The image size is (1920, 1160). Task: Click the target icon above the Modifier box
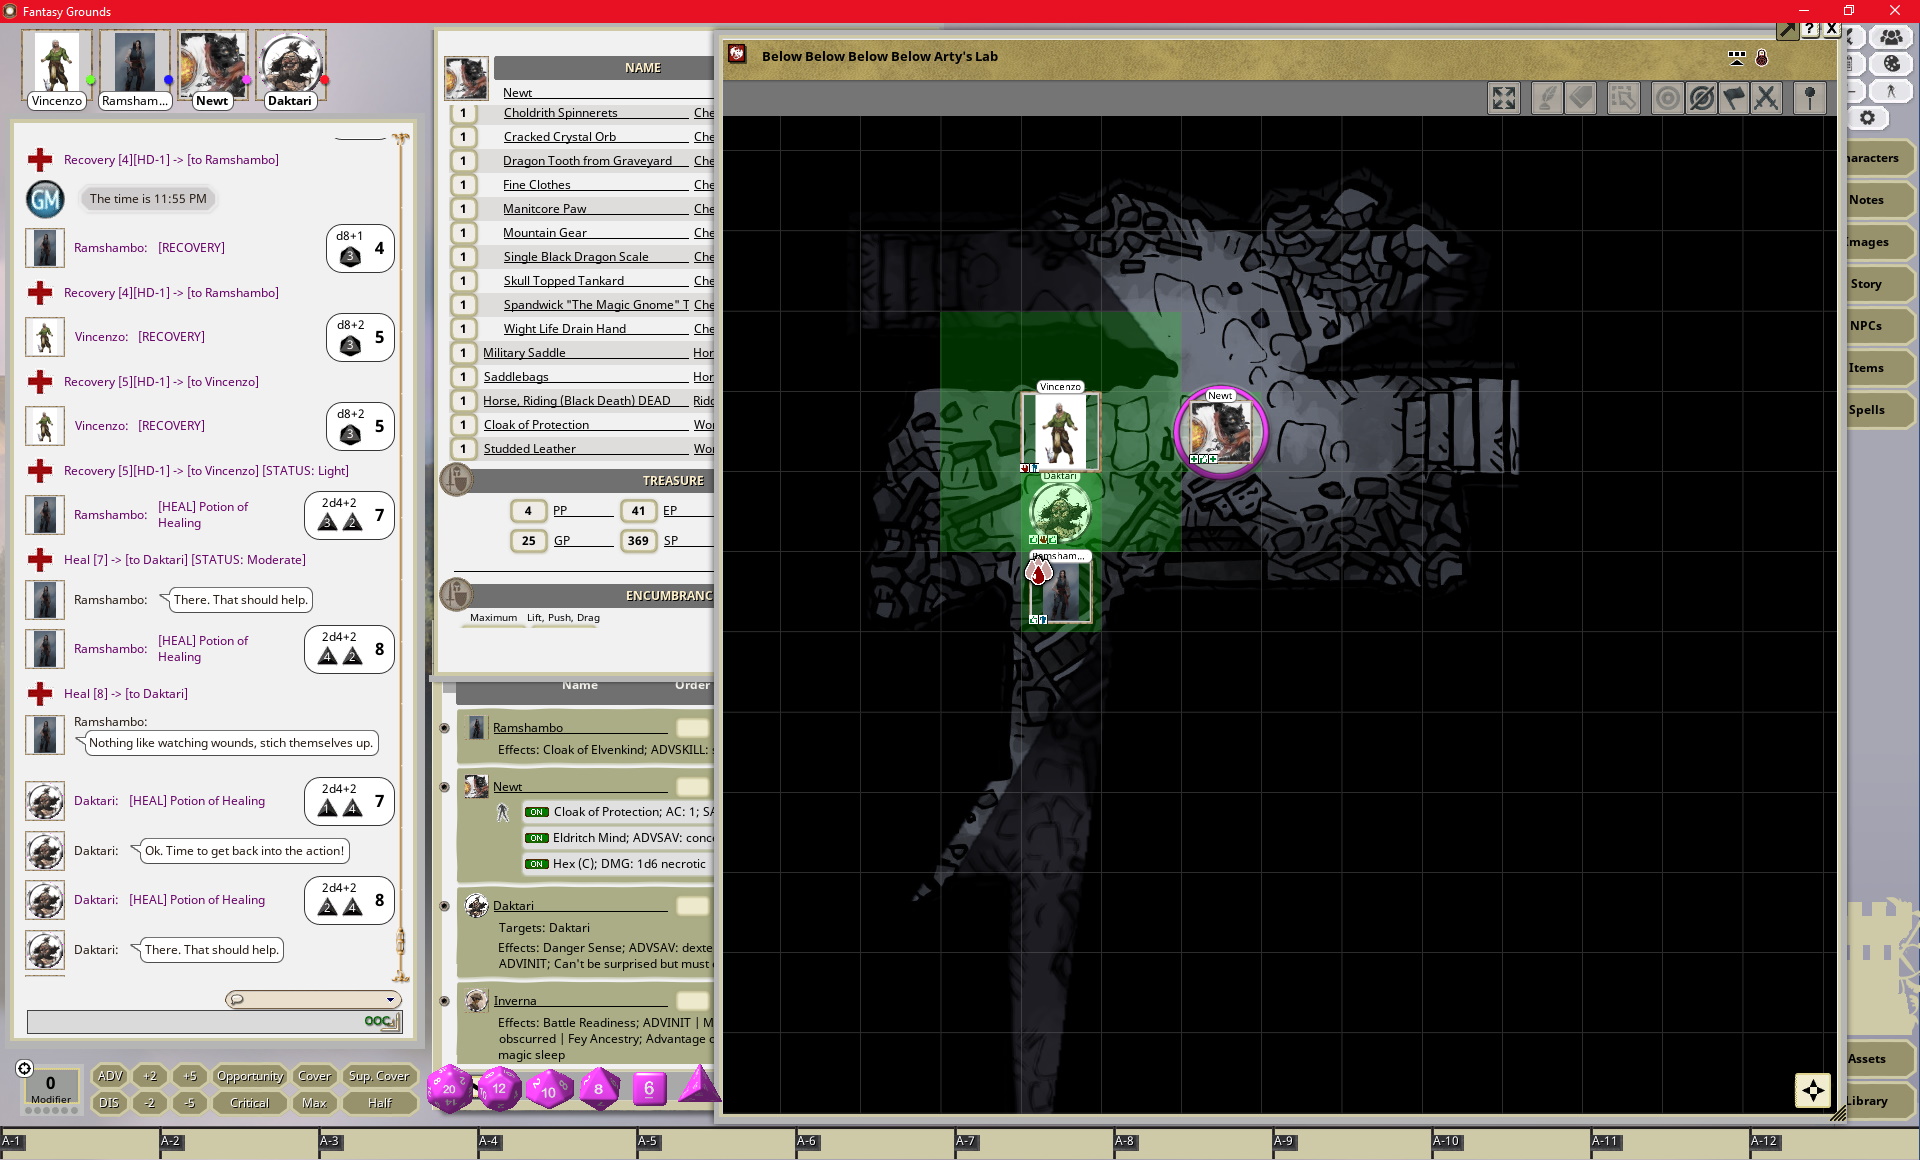pyautogui.click(x=25, y=1068)
